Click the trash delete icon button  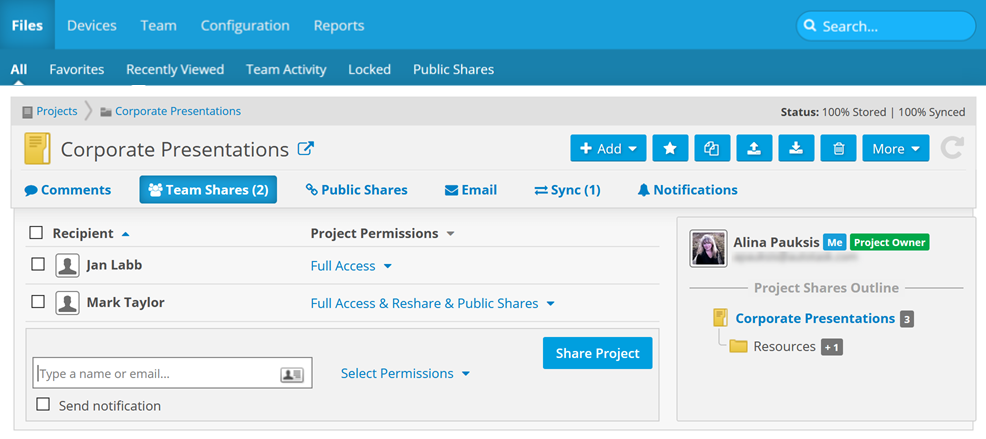click(838, 149)
